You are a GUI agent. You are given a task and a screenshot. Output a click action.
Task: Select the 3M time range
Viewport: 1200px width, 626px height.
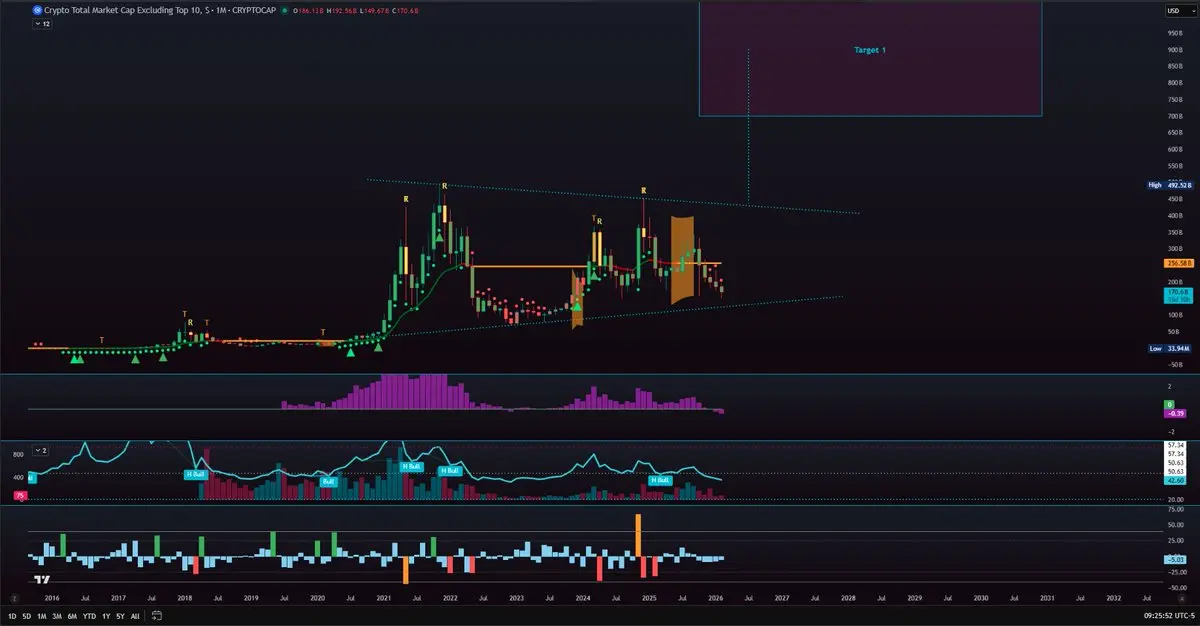tap(58, 617)
